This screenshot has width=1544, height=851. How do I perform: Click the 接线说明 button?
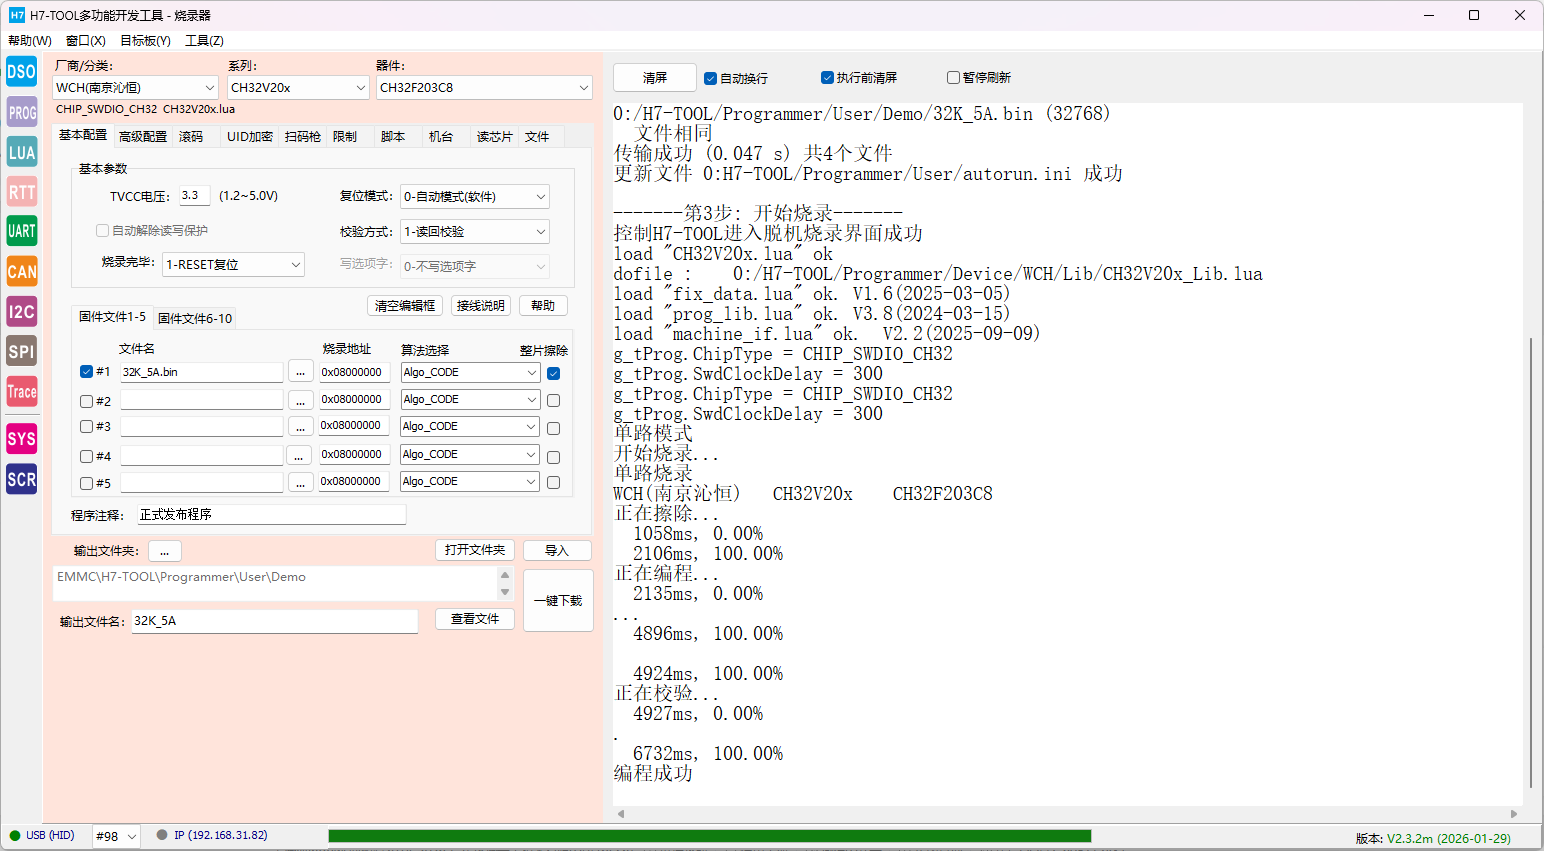pos(481,306)
